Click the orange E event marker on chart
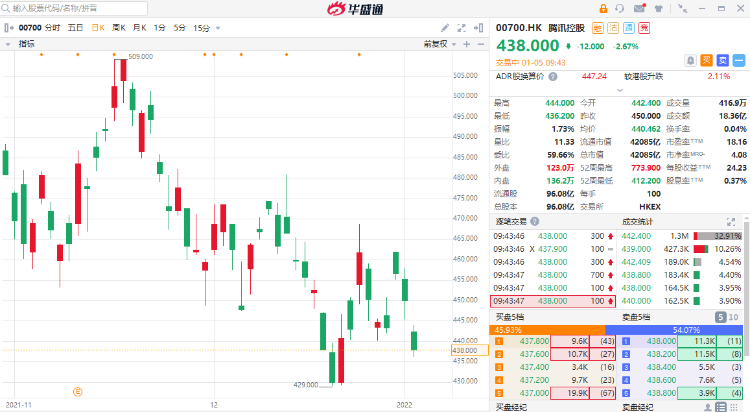750x412 pixels. coord(77,392)
